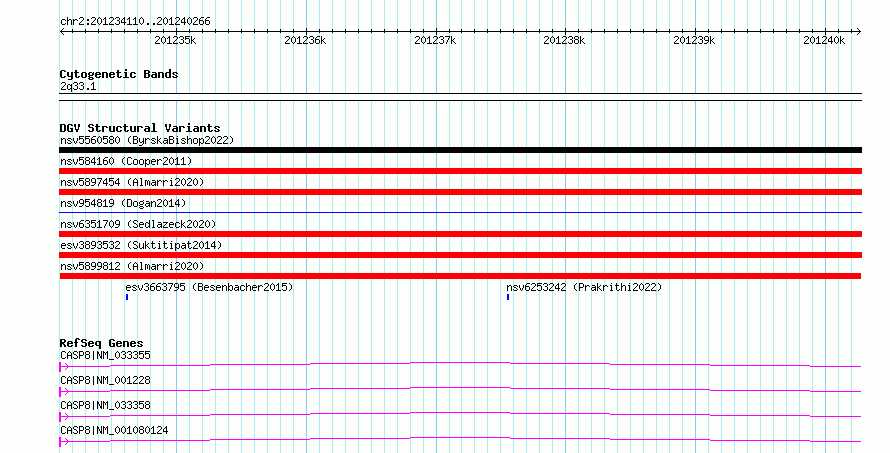Screen dimensions: 890x453
Task: Click the 2q33.1 cytogenetic band line
Action: coord(460,97)
